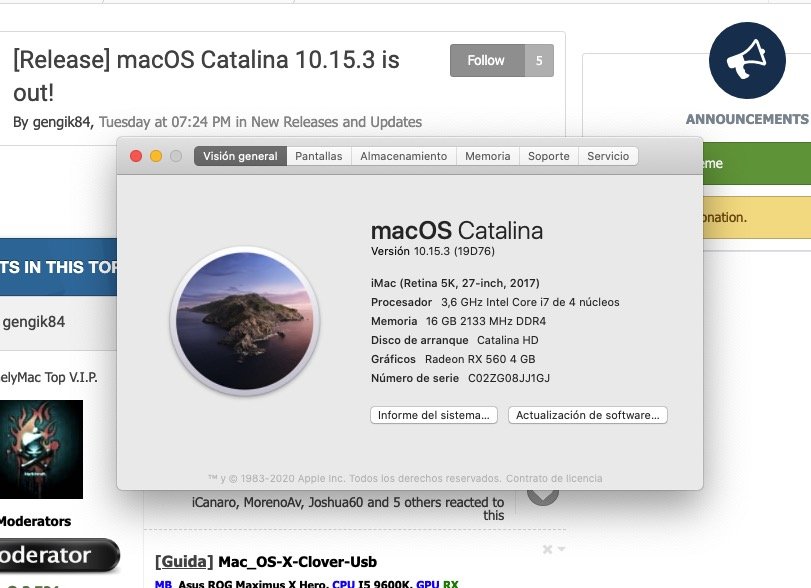Open gengik84 avatar thumbnail
Viewport: 811px width, 588px height.
pos(41,449)
